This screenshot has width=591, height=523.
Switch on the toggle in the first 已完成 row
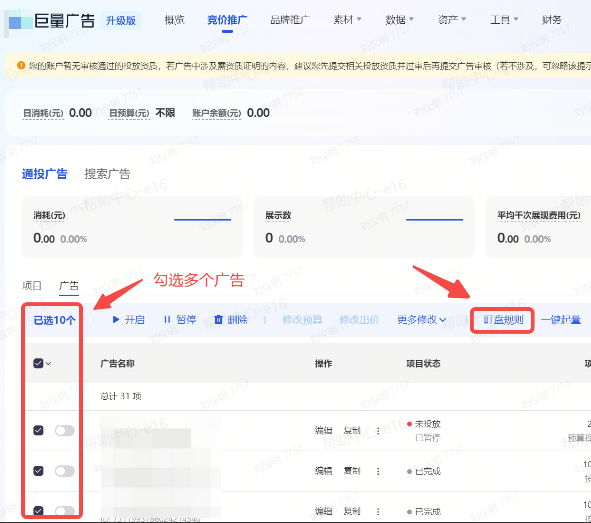[x=65, y=471]
